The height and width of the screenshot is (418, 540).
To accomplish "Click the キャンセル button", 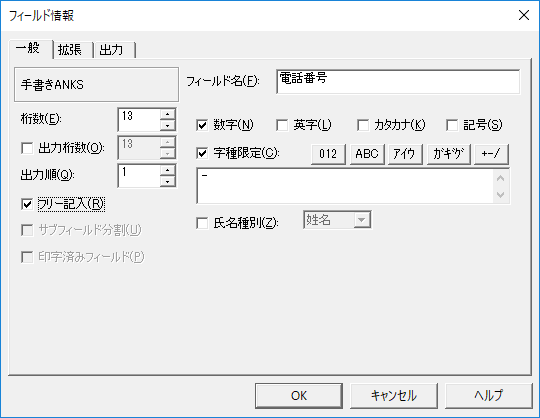I will point(394,396).
